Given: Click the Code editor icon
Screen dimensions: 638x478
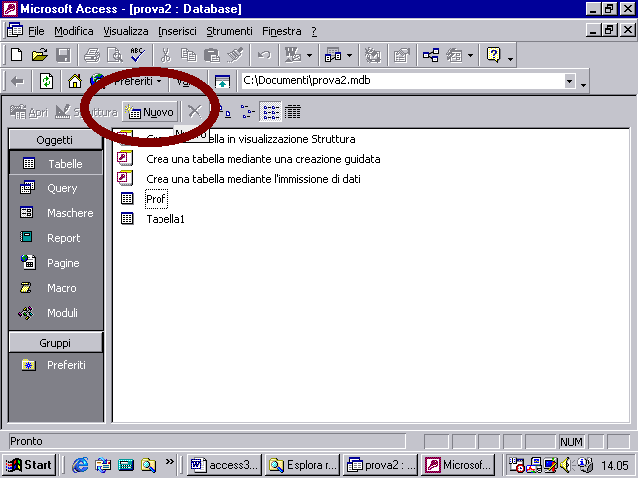Looking at the screenshot, I should click(372, 55).
